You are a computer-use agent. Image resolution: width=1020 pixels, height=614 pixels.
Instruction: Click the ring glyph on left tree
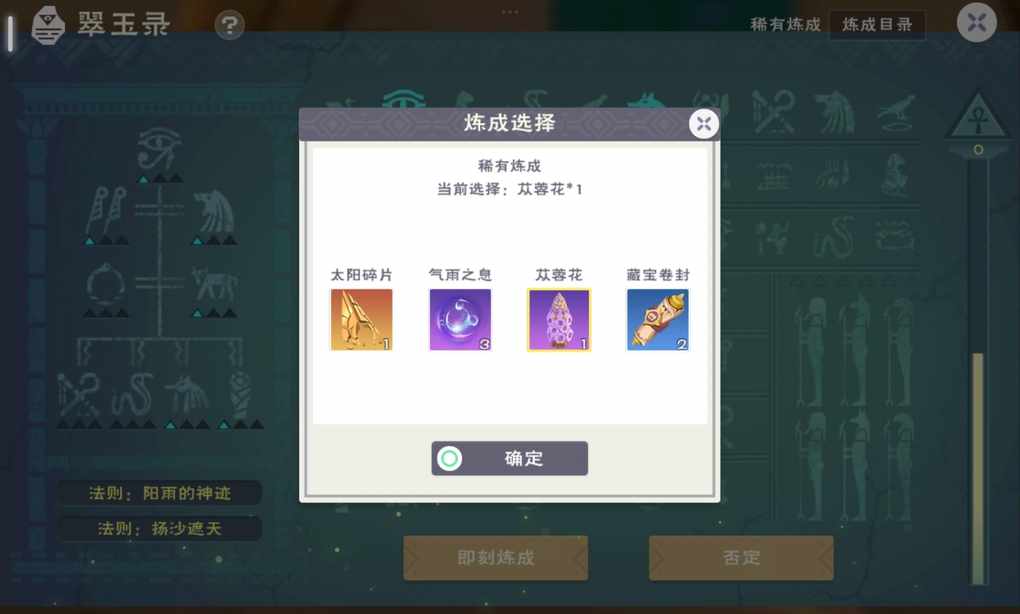[105, 285]
